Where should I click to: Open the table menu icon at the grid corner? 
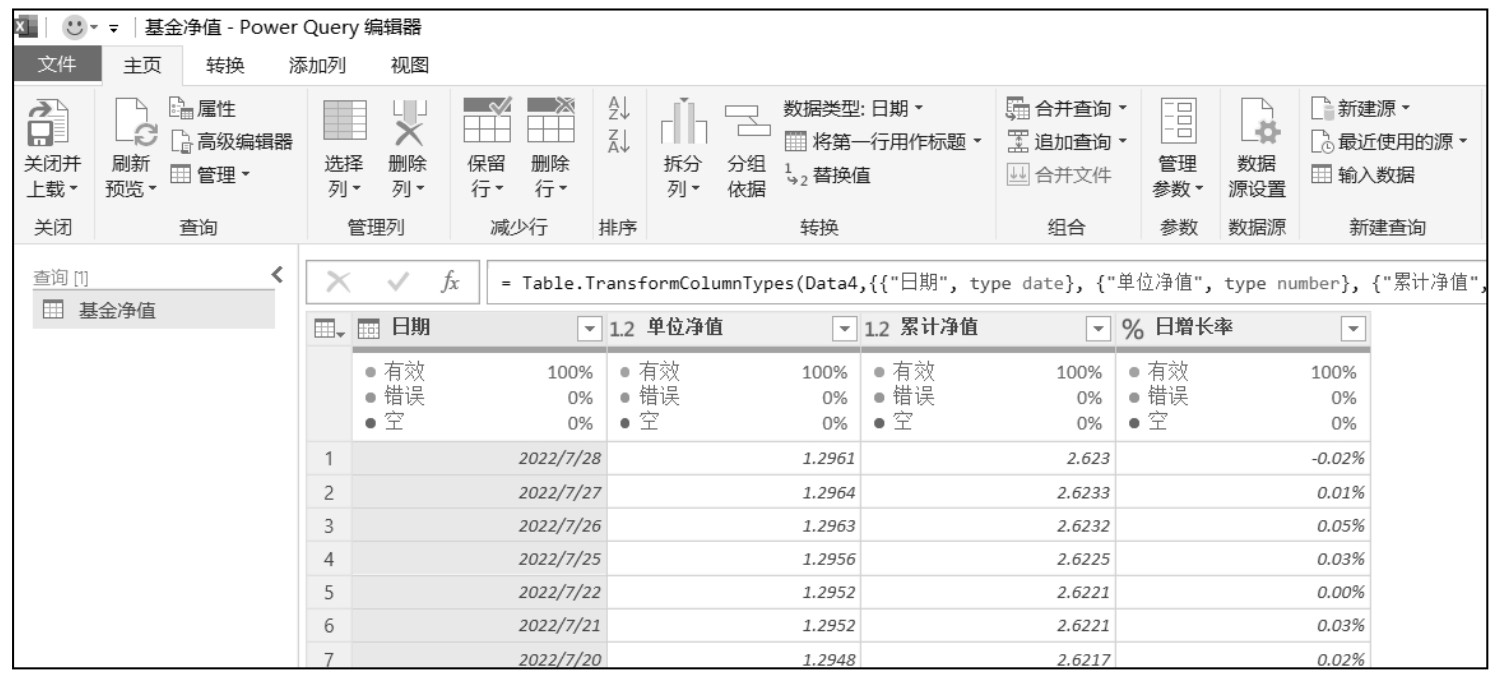pyautogui.click(x=328, y=328)
